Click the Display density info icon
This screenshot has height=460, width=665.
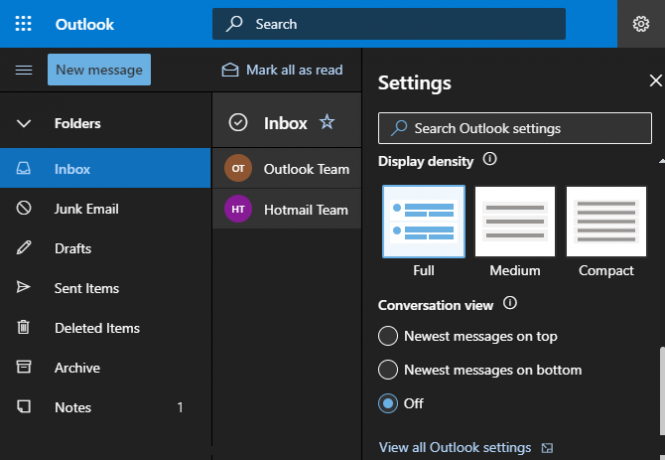[x=490, y=159]
